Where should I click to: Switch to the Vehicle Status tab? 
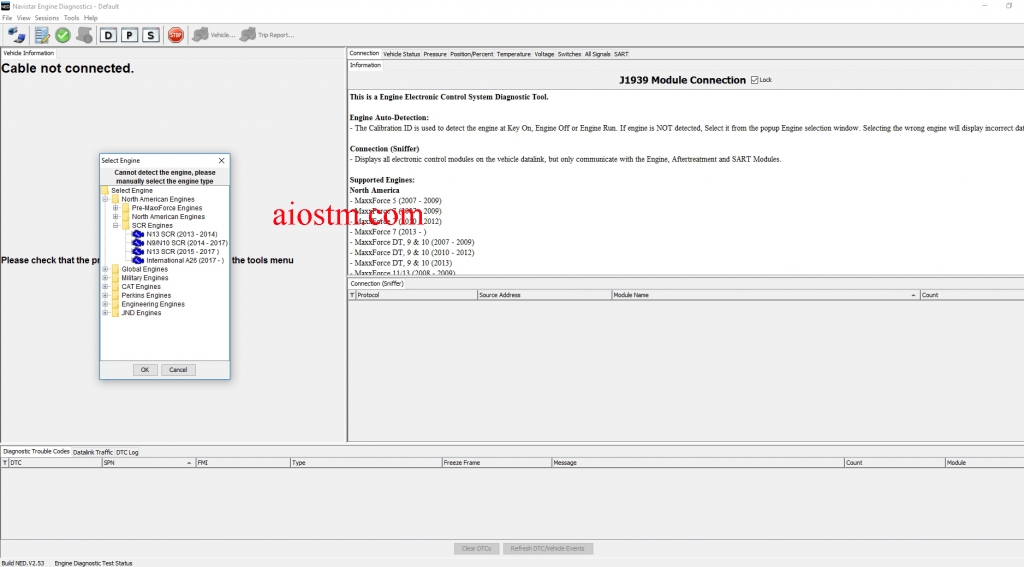[x=401, y=54]
